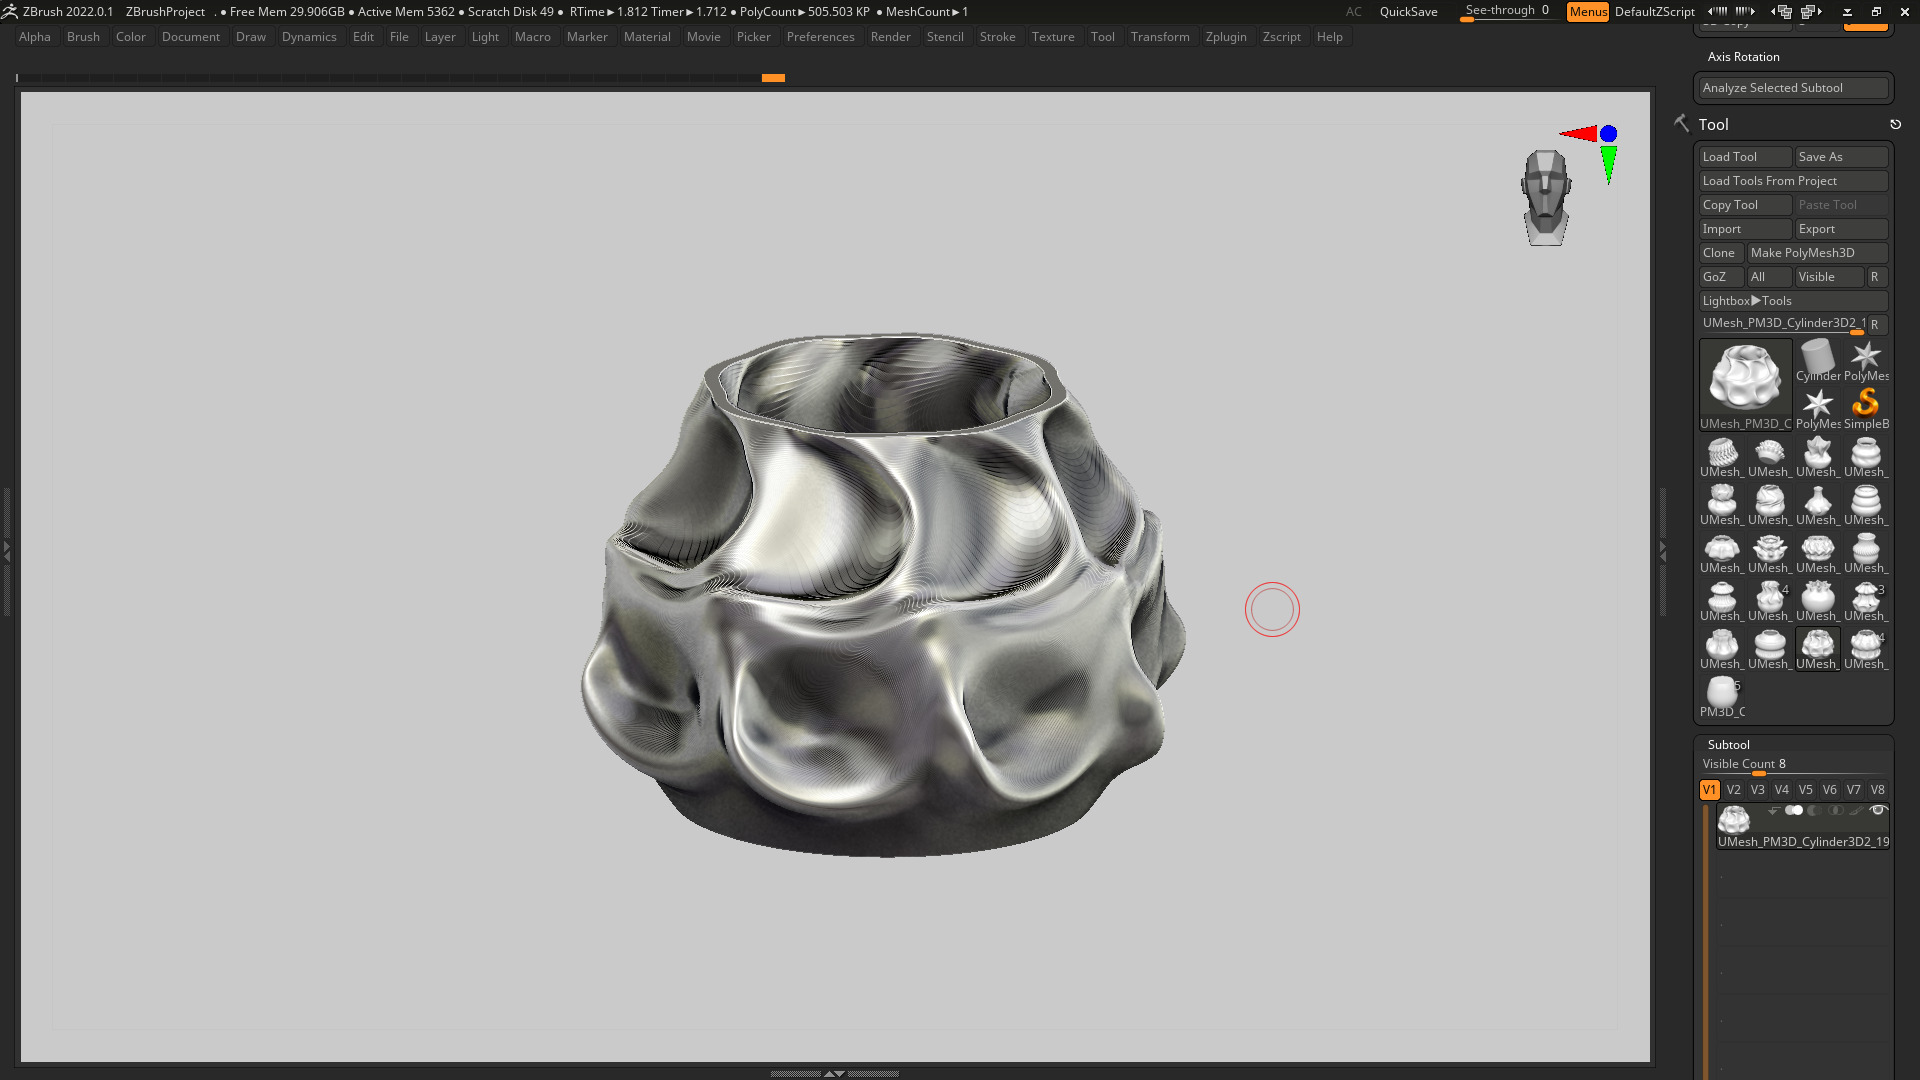Click the orange timeline marker above canvas
1920x1080 pixels.
pos(773,77)
